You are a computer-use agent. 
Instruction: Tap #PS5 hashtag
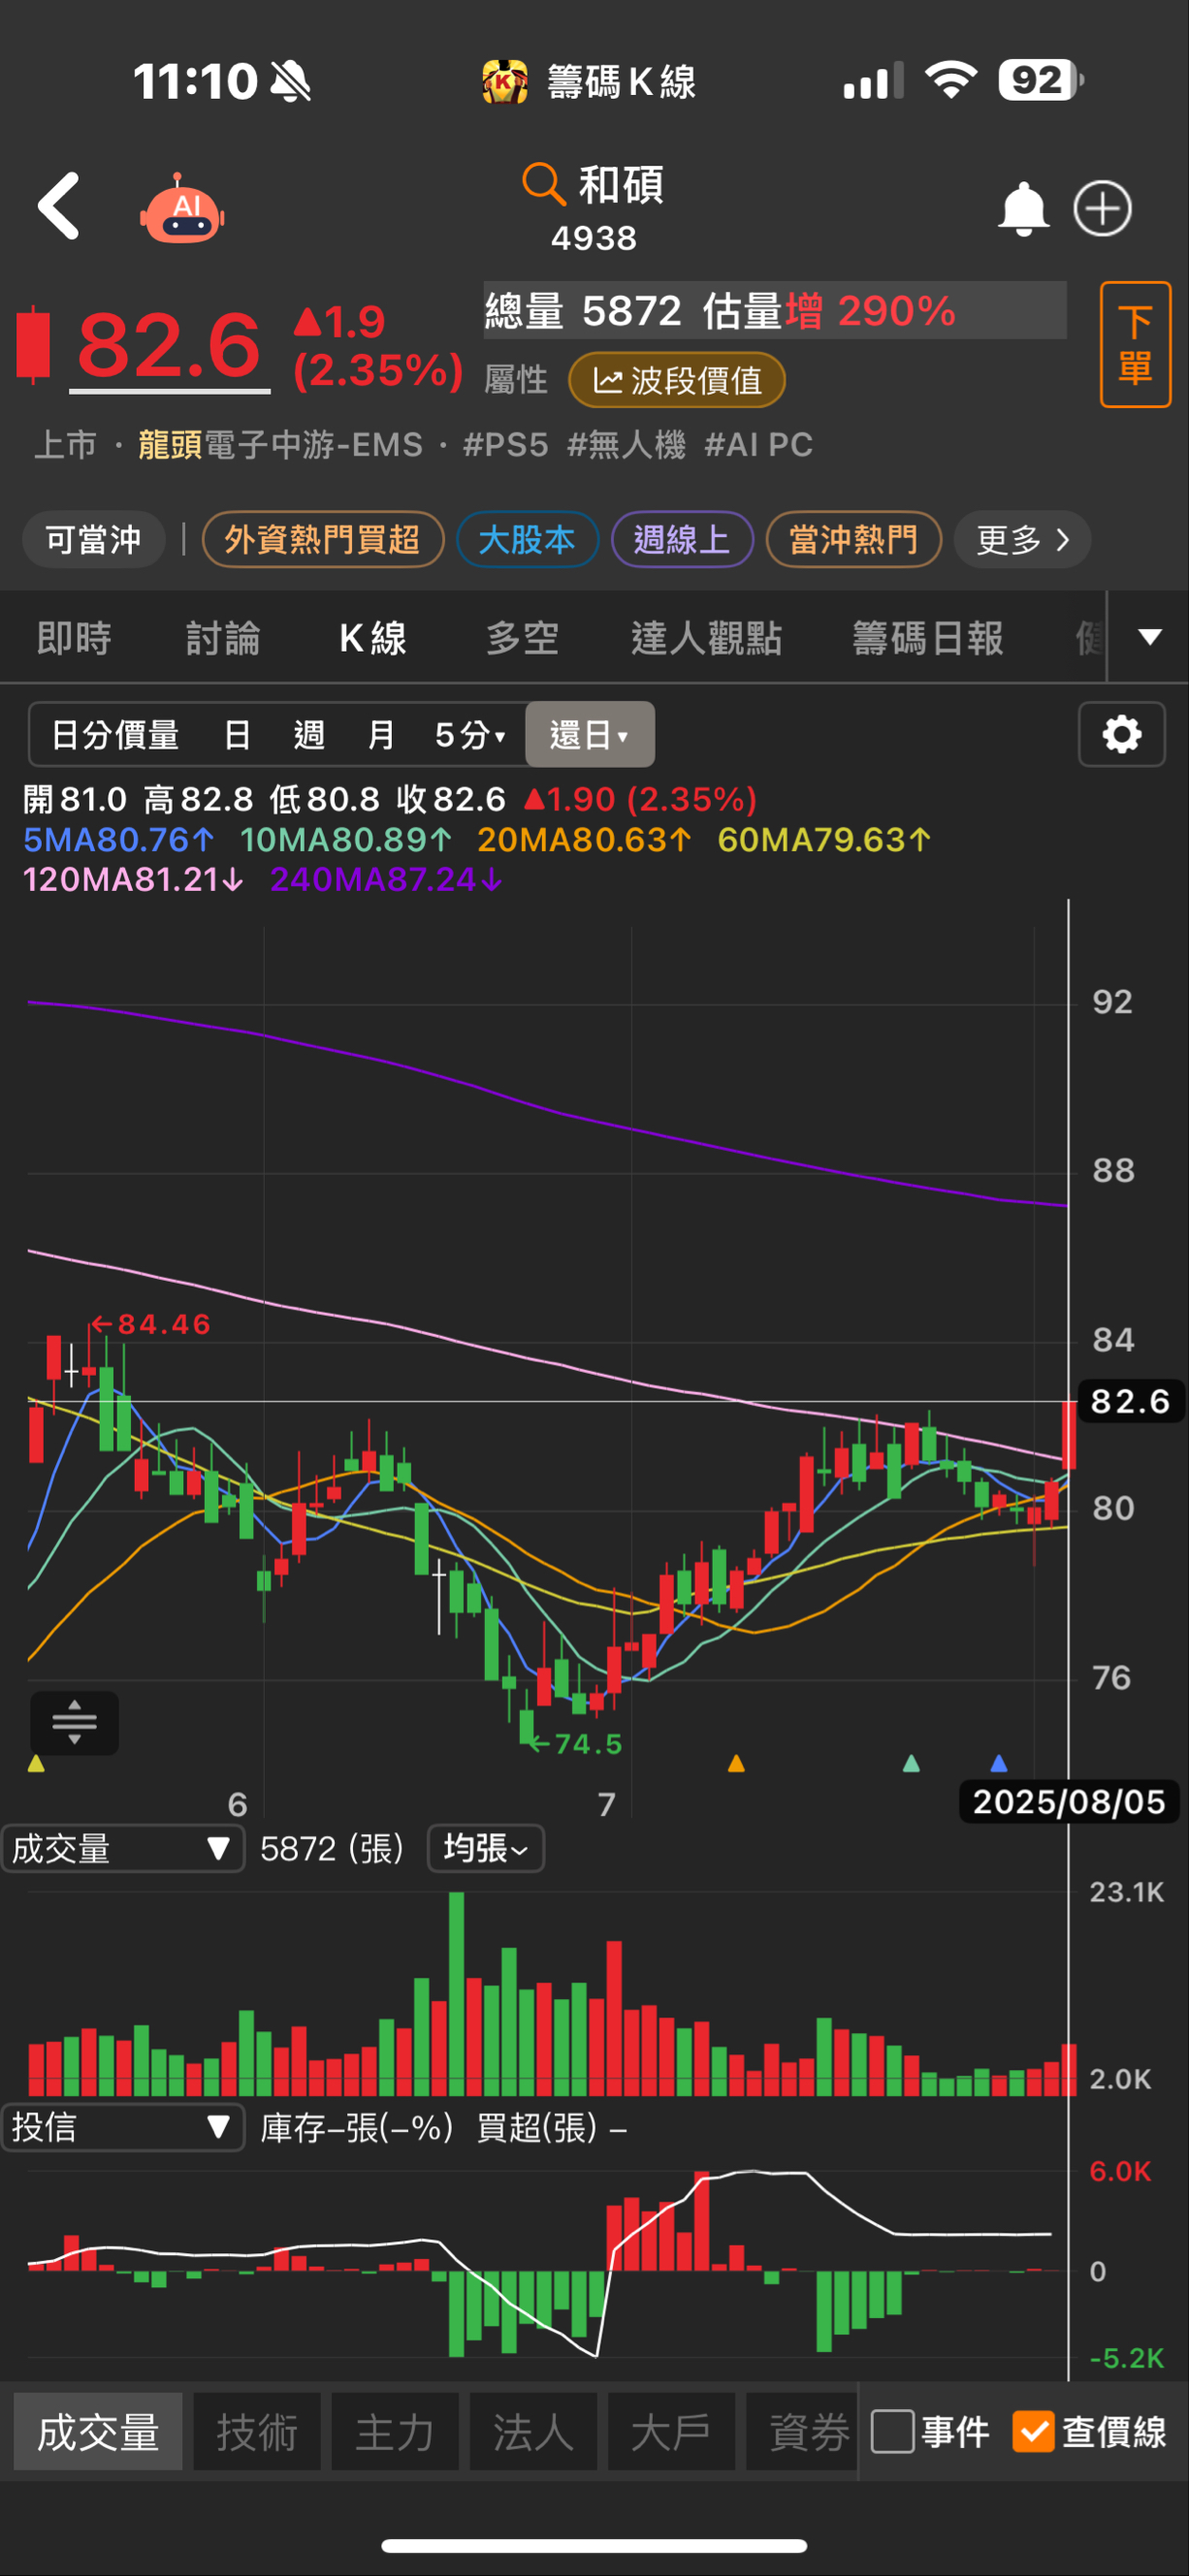(x=506, y=445)
